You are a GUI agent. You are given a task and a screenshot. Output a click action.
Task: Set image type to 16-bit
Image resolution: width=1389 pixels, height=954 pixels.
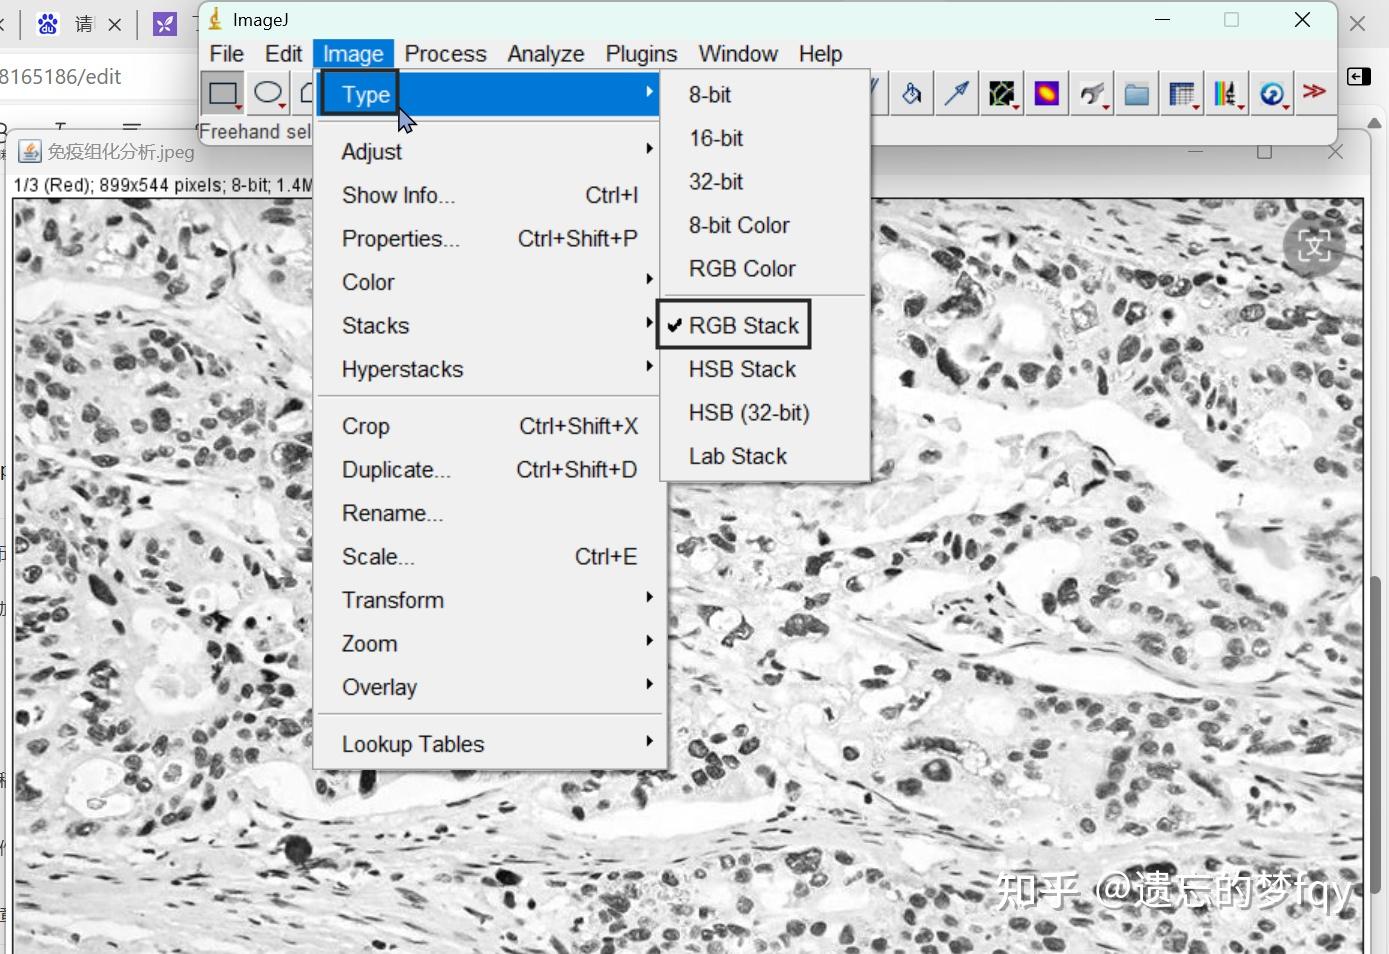pyautogui.click(x=764, y=138)
